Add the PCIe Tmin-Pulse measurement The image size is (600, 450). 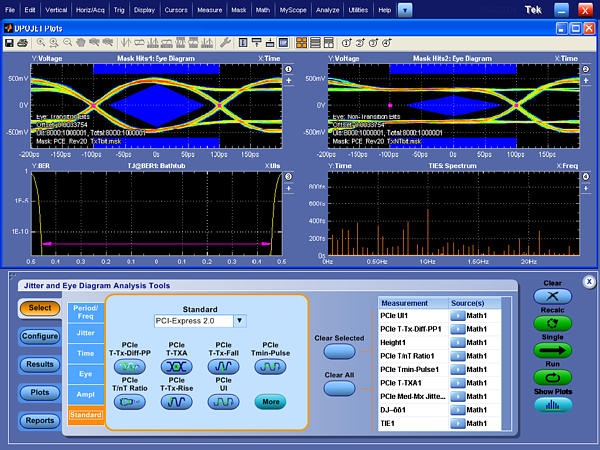(270, 367)
